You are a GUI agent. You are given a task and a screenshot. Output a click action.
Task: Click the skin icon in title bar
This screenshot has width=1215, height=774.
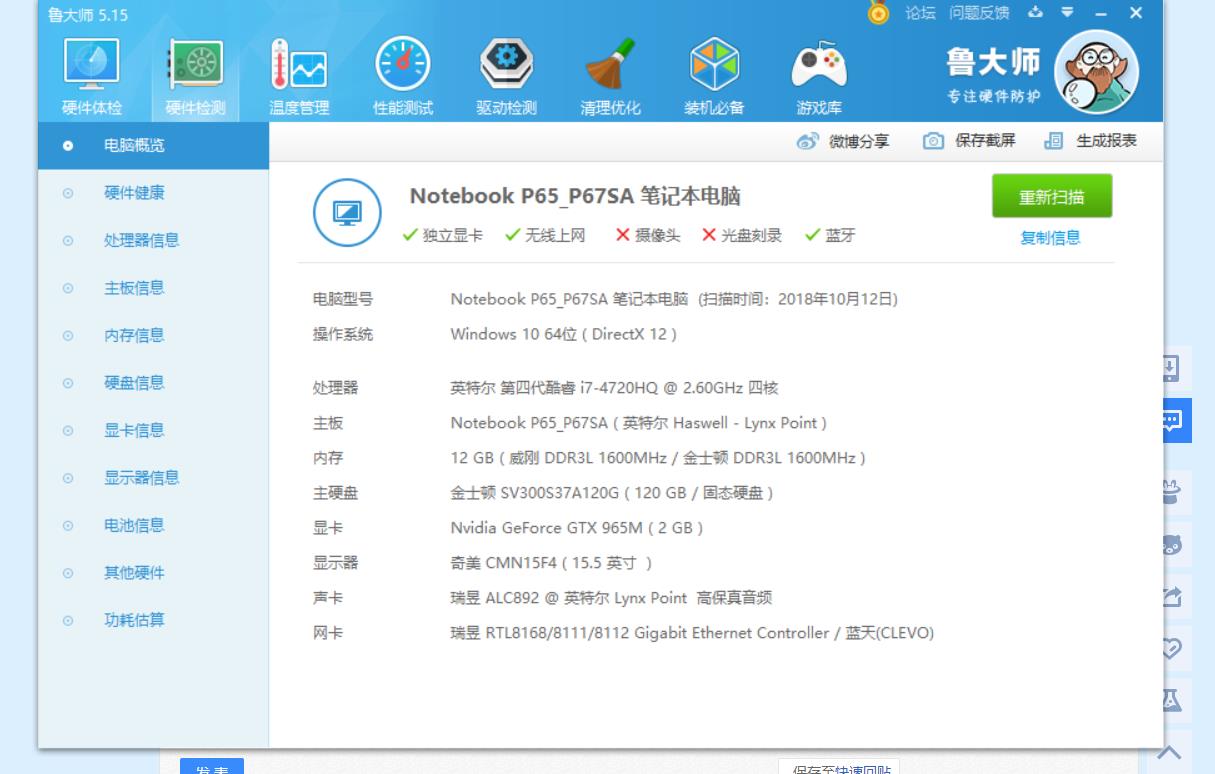[x=1036, y=13]
